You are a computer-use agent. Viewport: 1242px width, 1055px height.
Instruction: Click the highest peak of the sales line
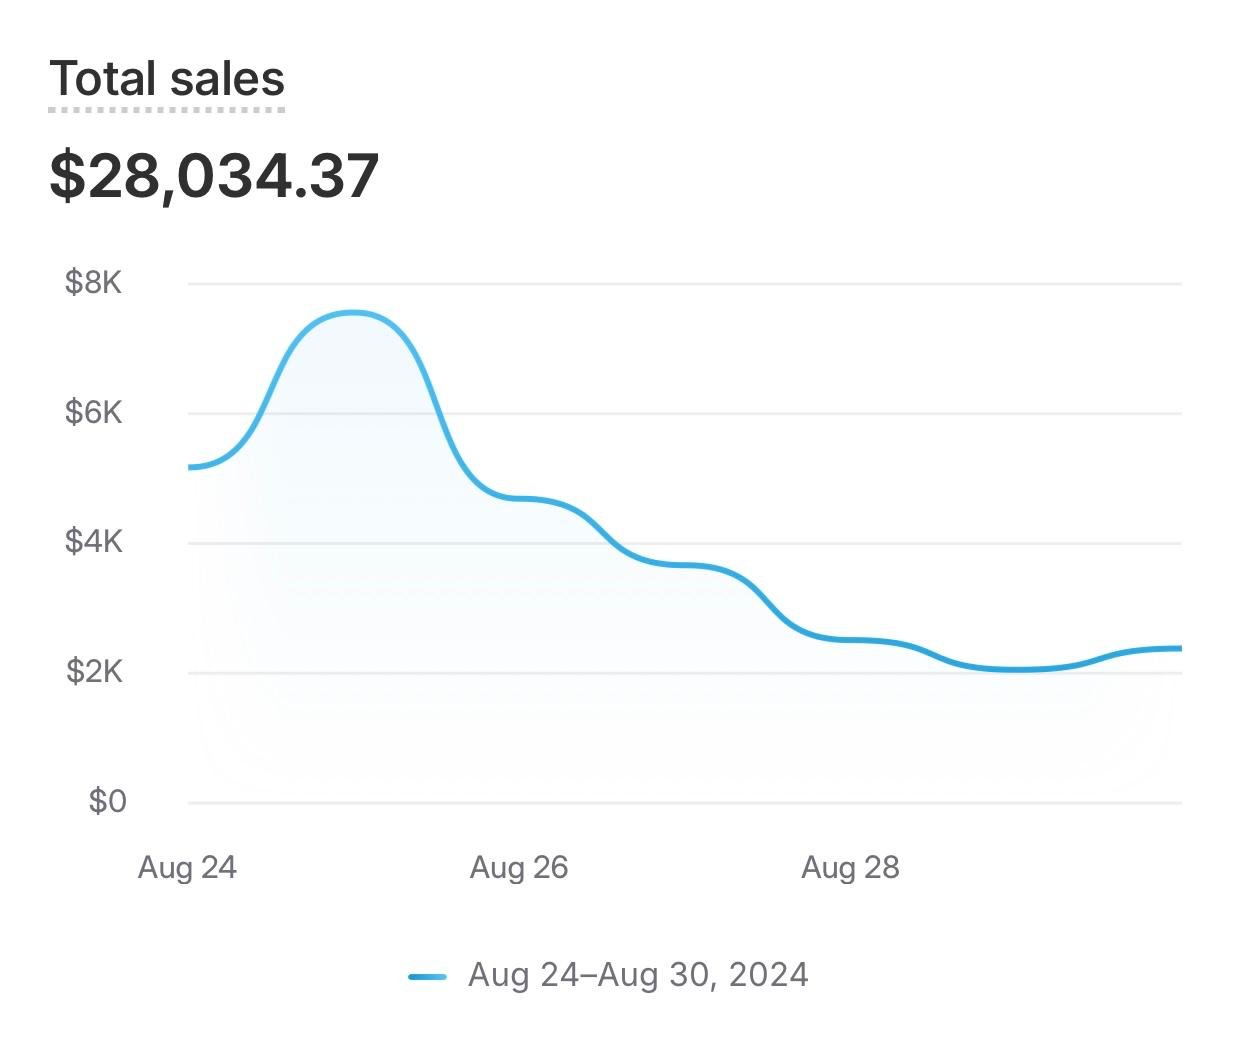tap(353, 313)
